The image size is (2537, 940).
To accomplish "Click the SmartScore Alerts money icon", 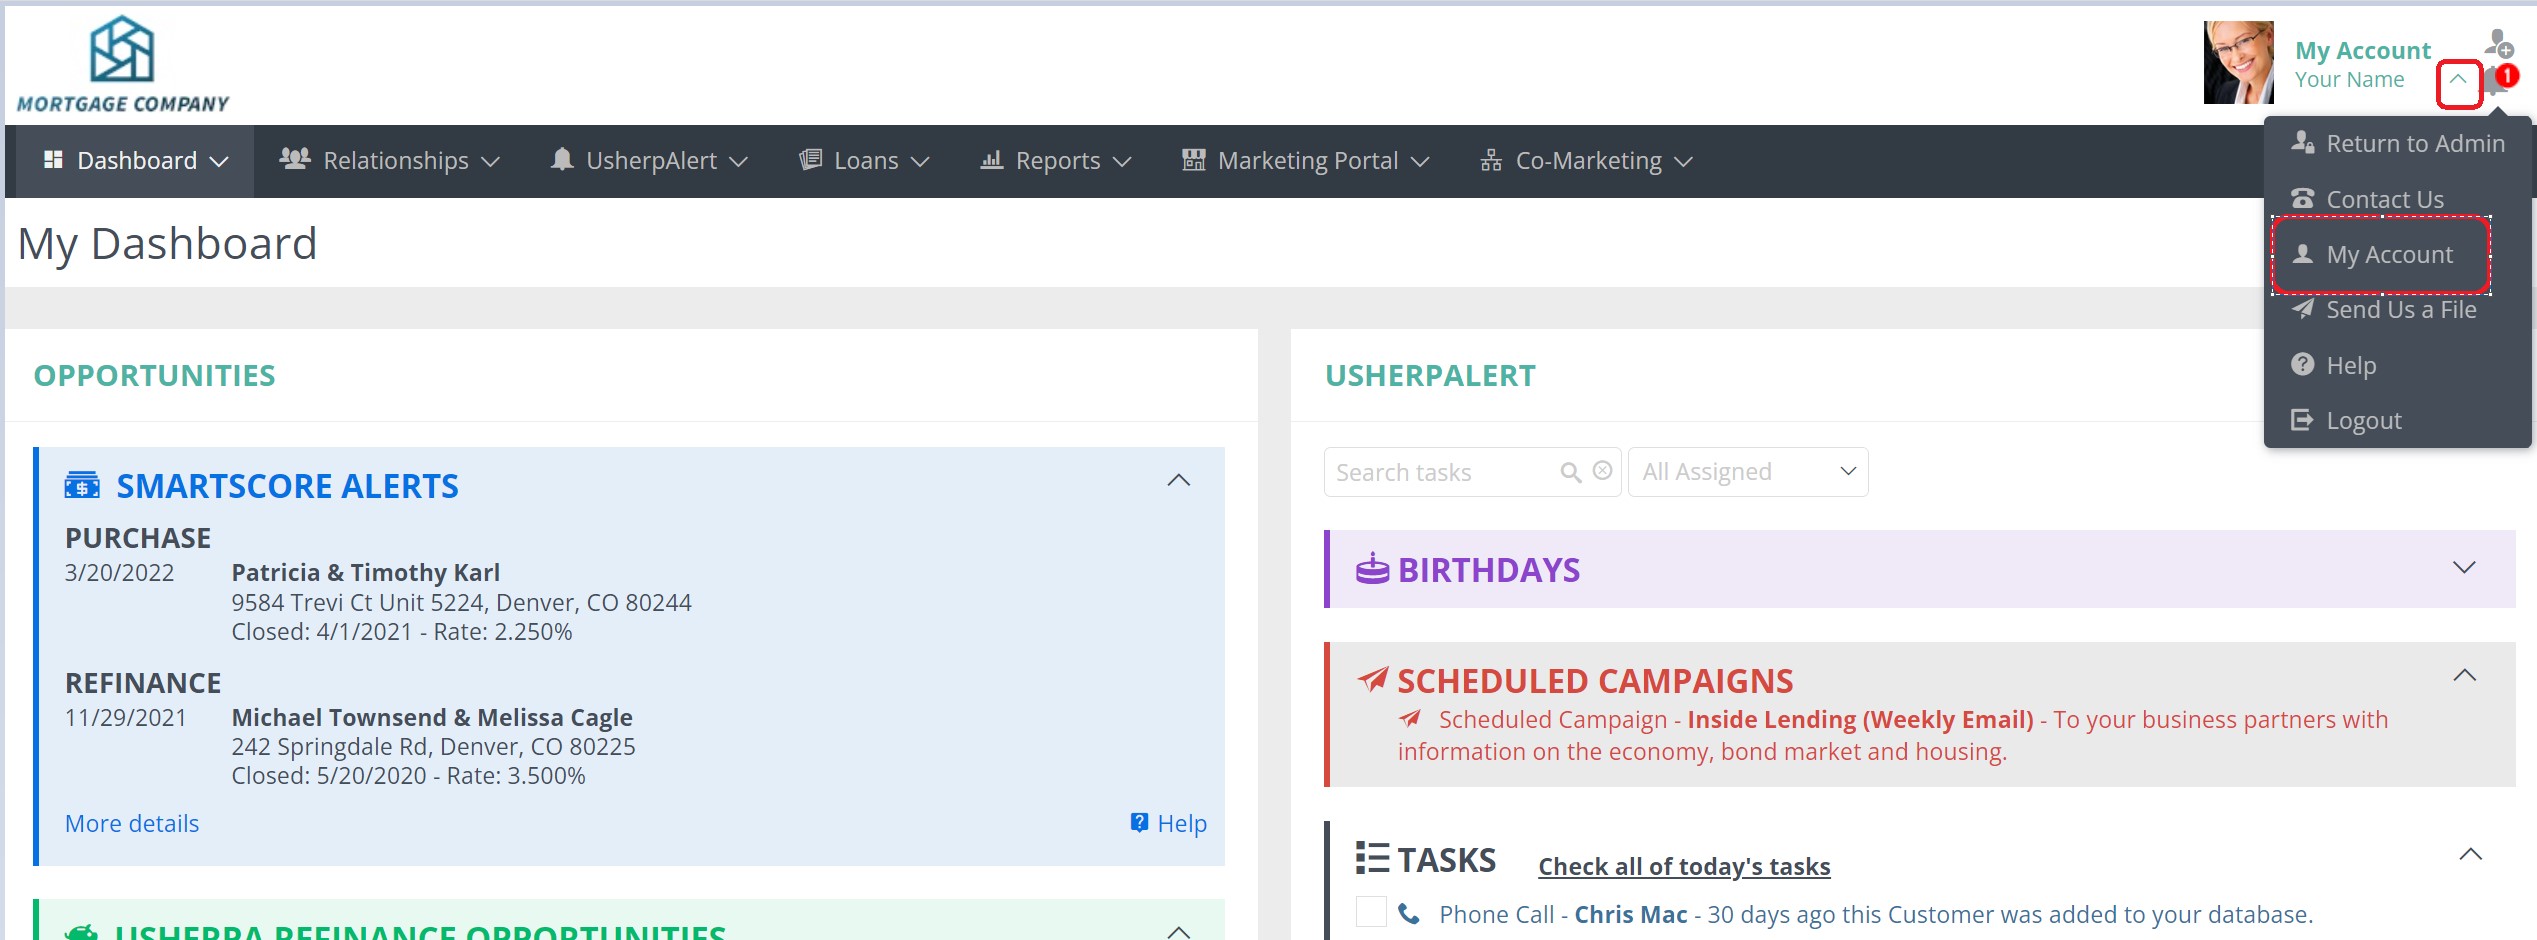I will tap(82, 486).
